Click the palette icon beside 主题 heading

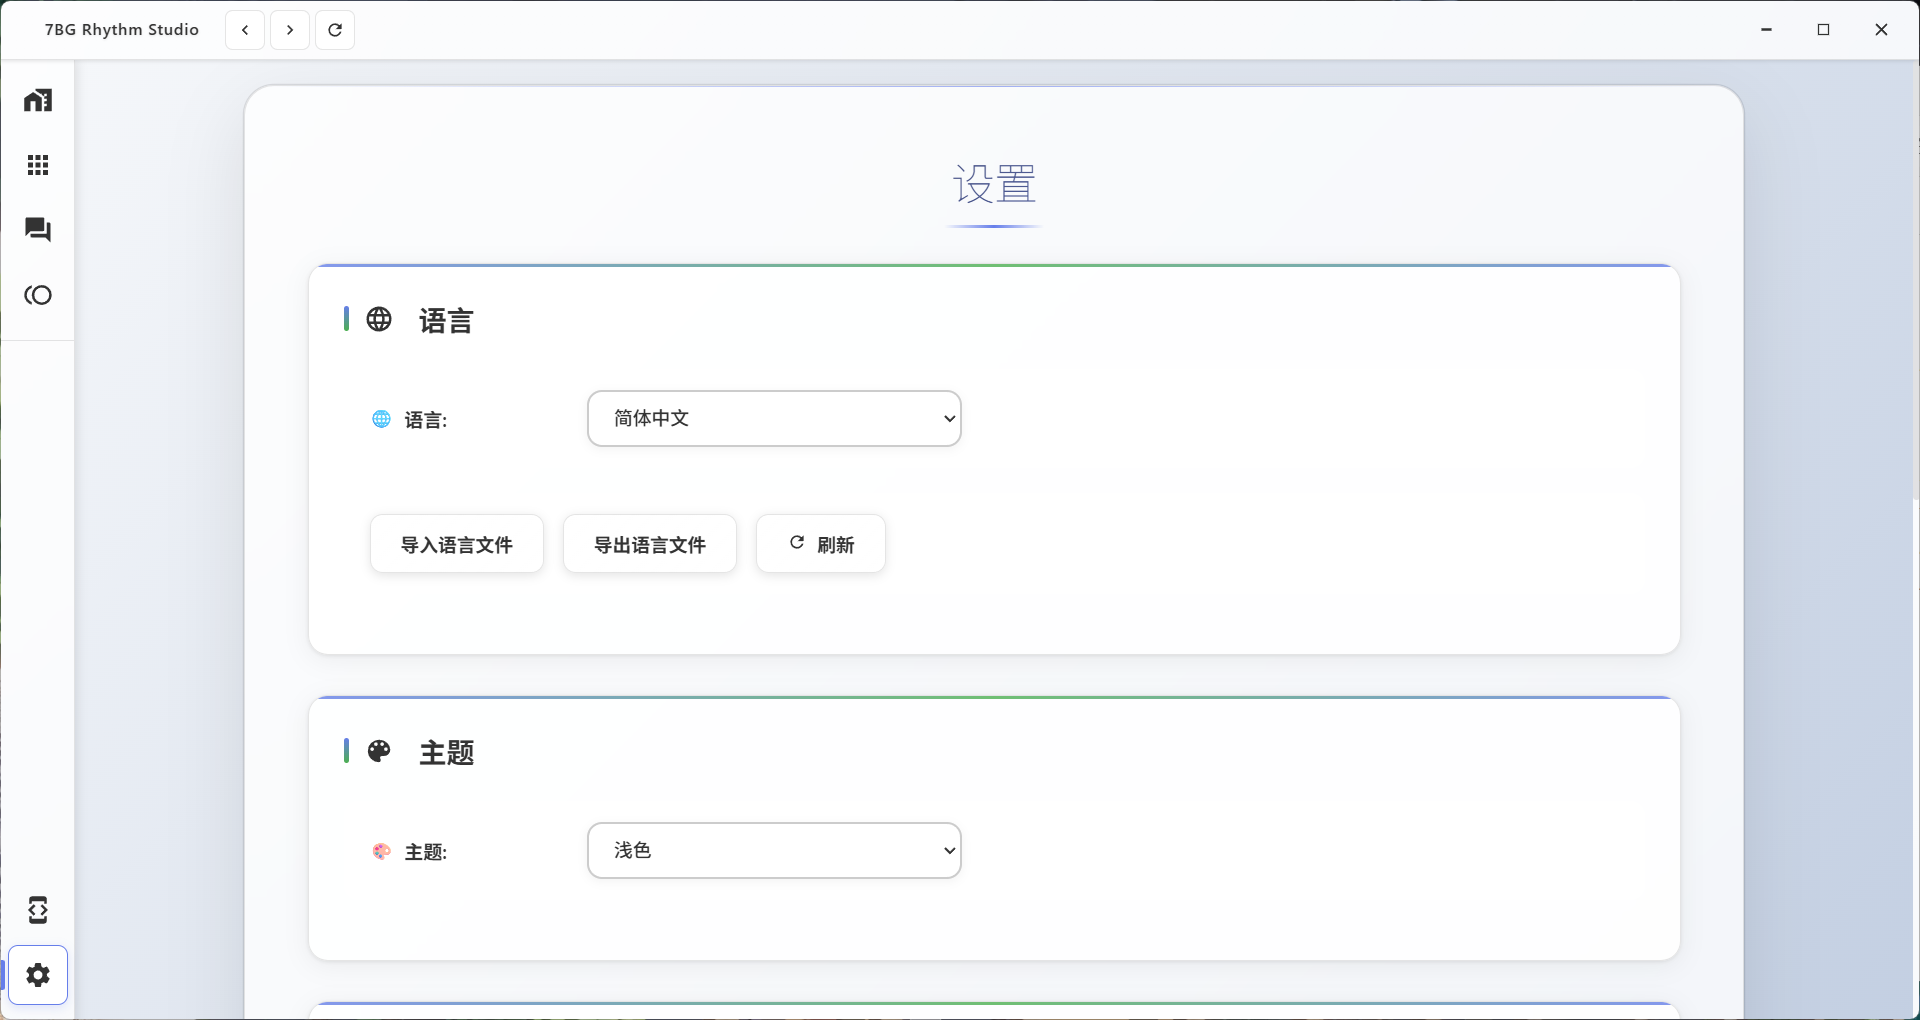click(379, 752)
